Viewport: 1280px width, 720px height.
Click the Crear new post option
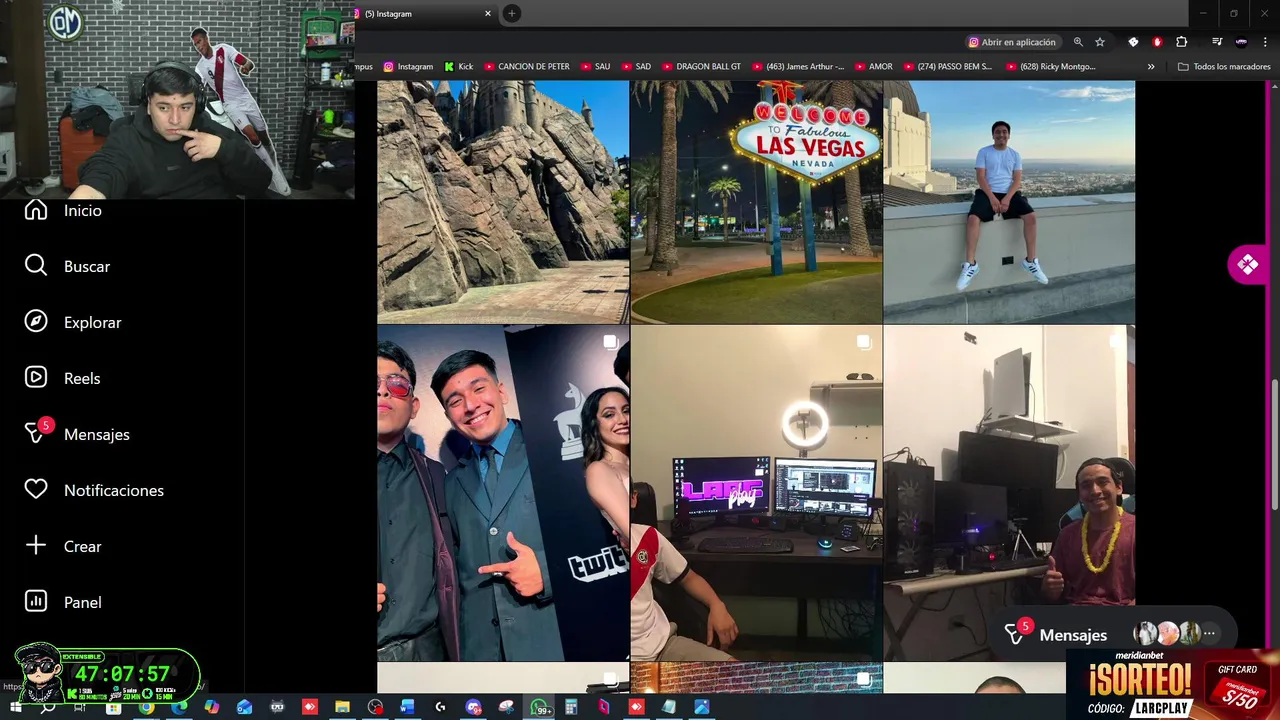(63, 546)
